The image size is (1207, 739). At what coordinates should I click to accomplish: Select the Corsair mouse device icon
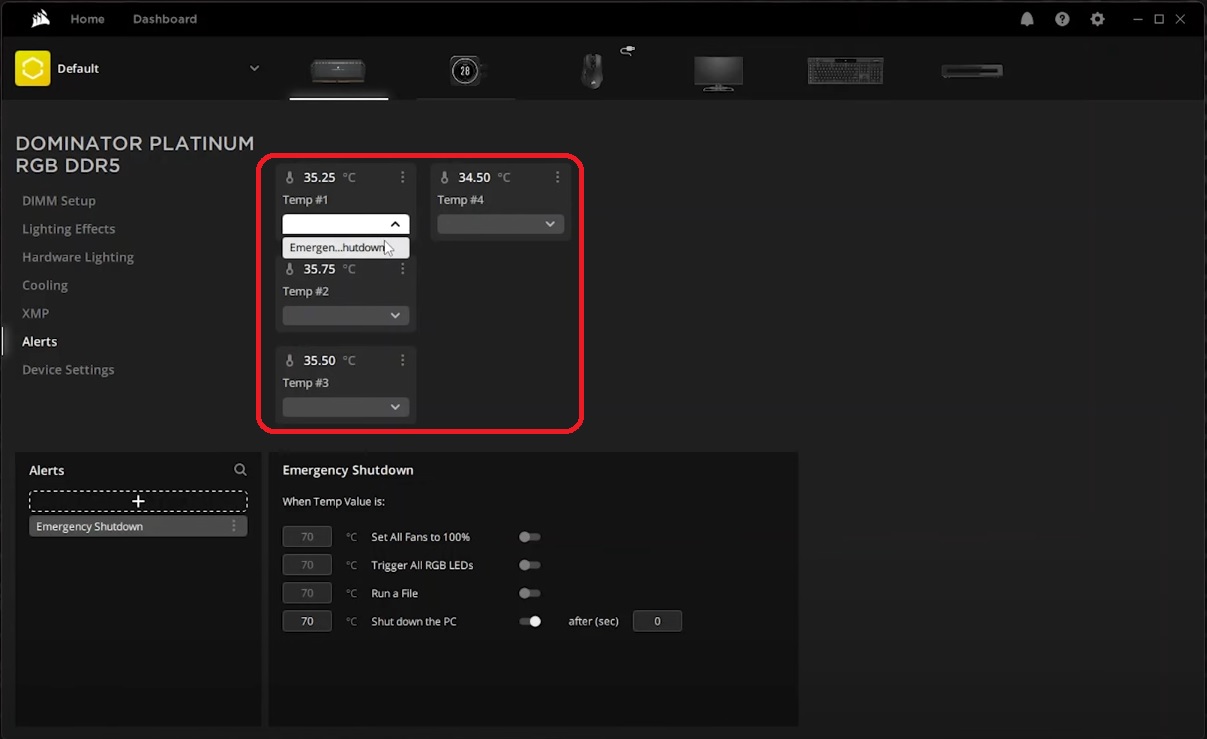pyautogui.click(x=591, y=70)
